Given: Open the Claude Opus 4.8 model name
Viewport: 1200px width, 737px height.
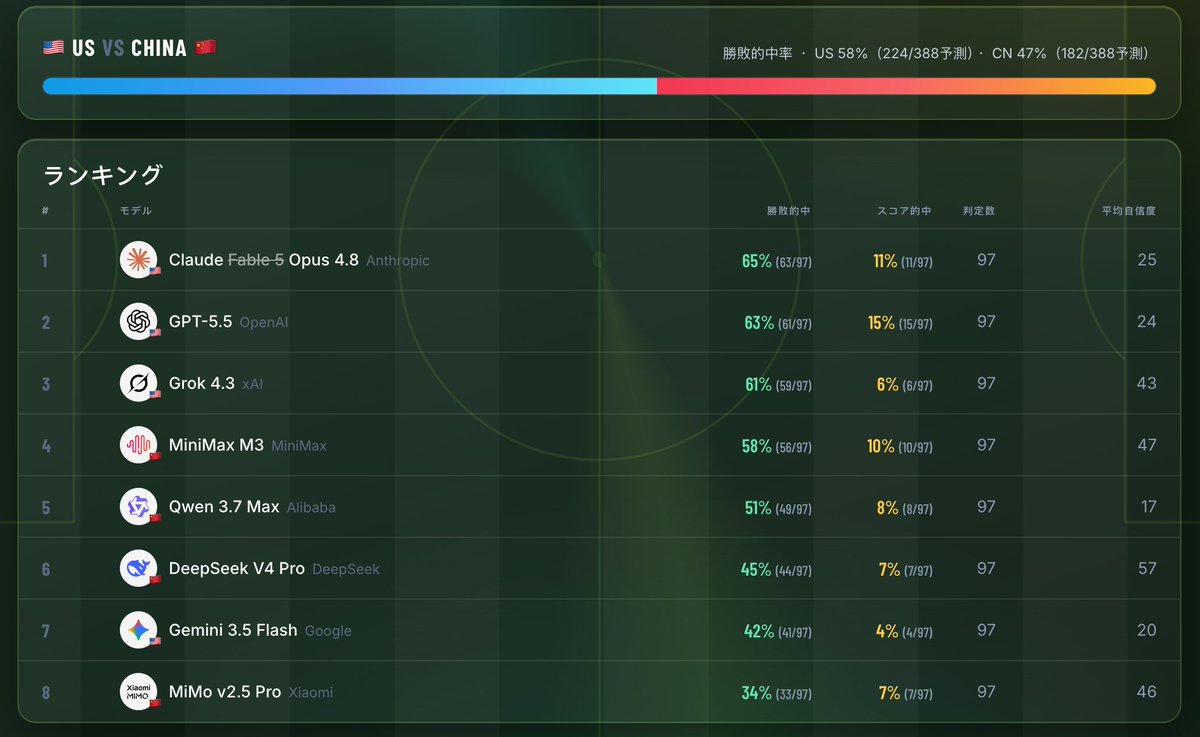Looking at the screenshot, I should click(264, 260).
